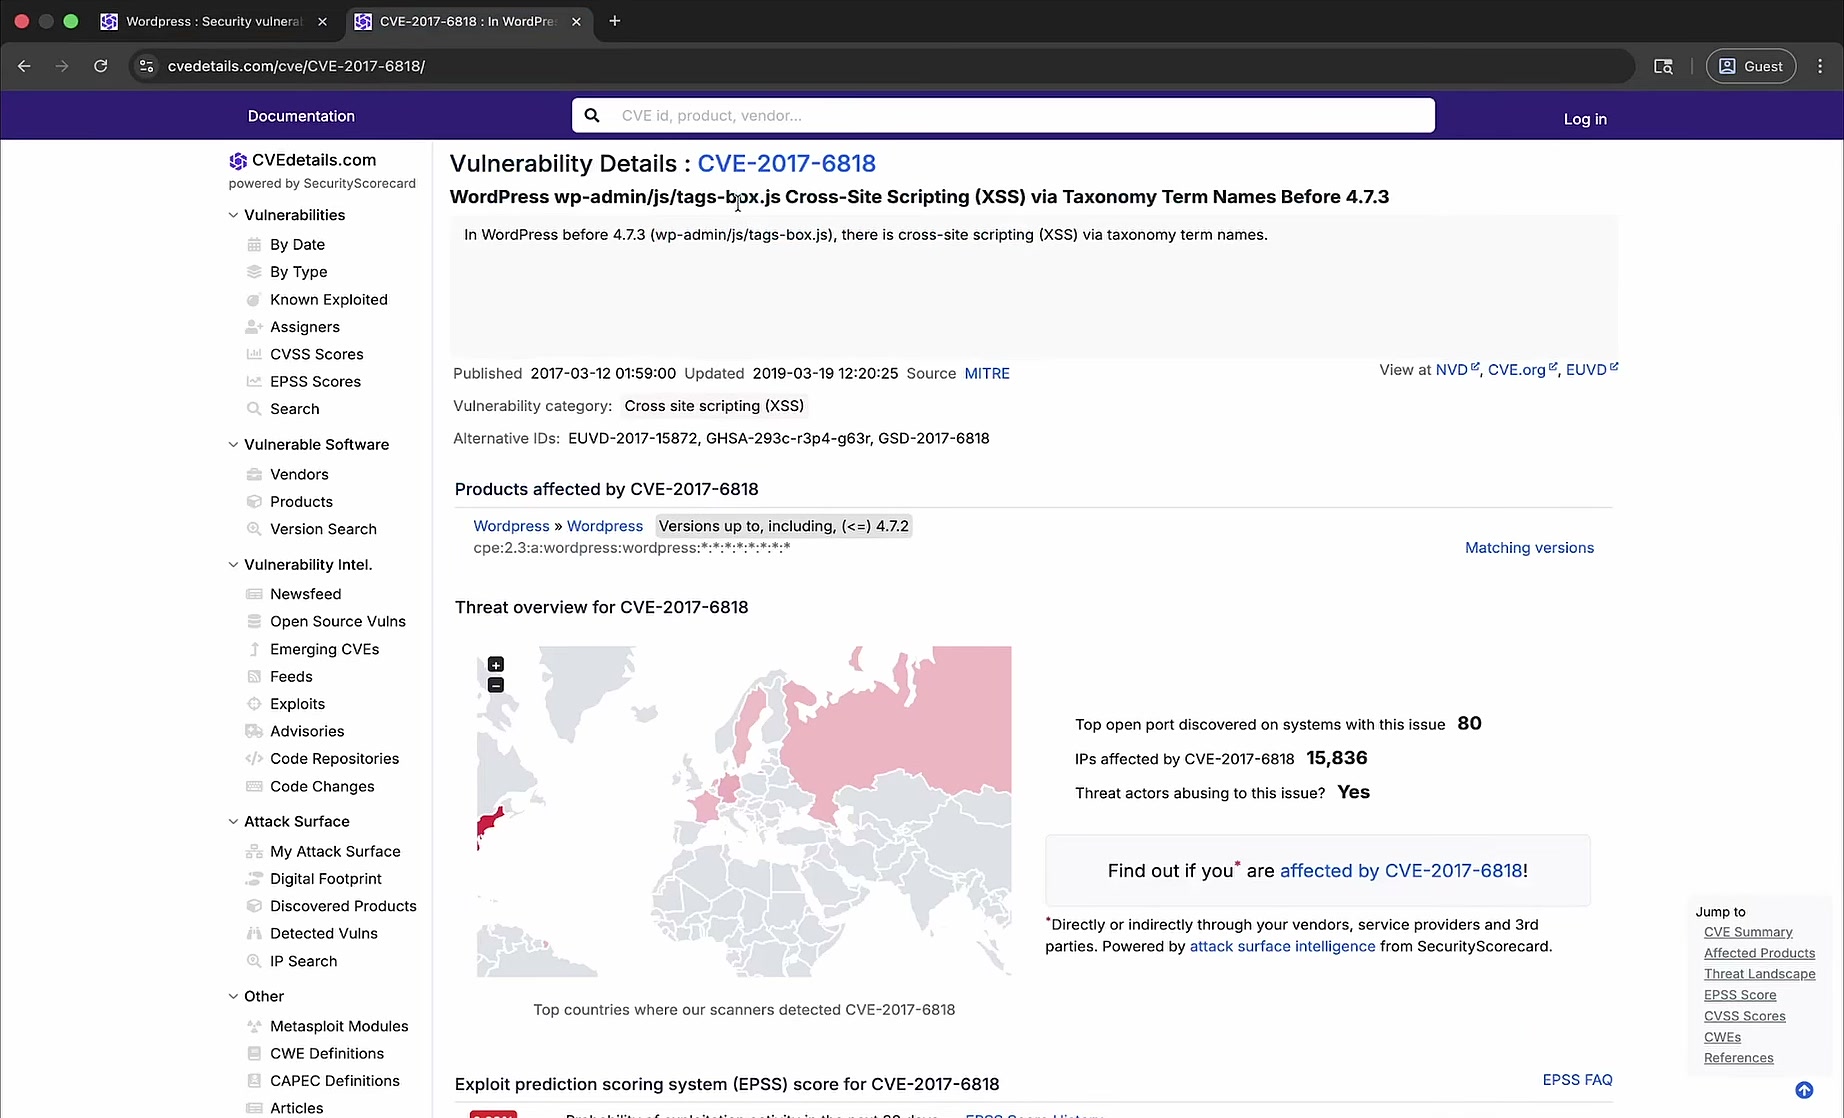Viewport: 1844px width, 1118px height.
Task: Open the MITRE source link
Action: (x=987, y=373)
